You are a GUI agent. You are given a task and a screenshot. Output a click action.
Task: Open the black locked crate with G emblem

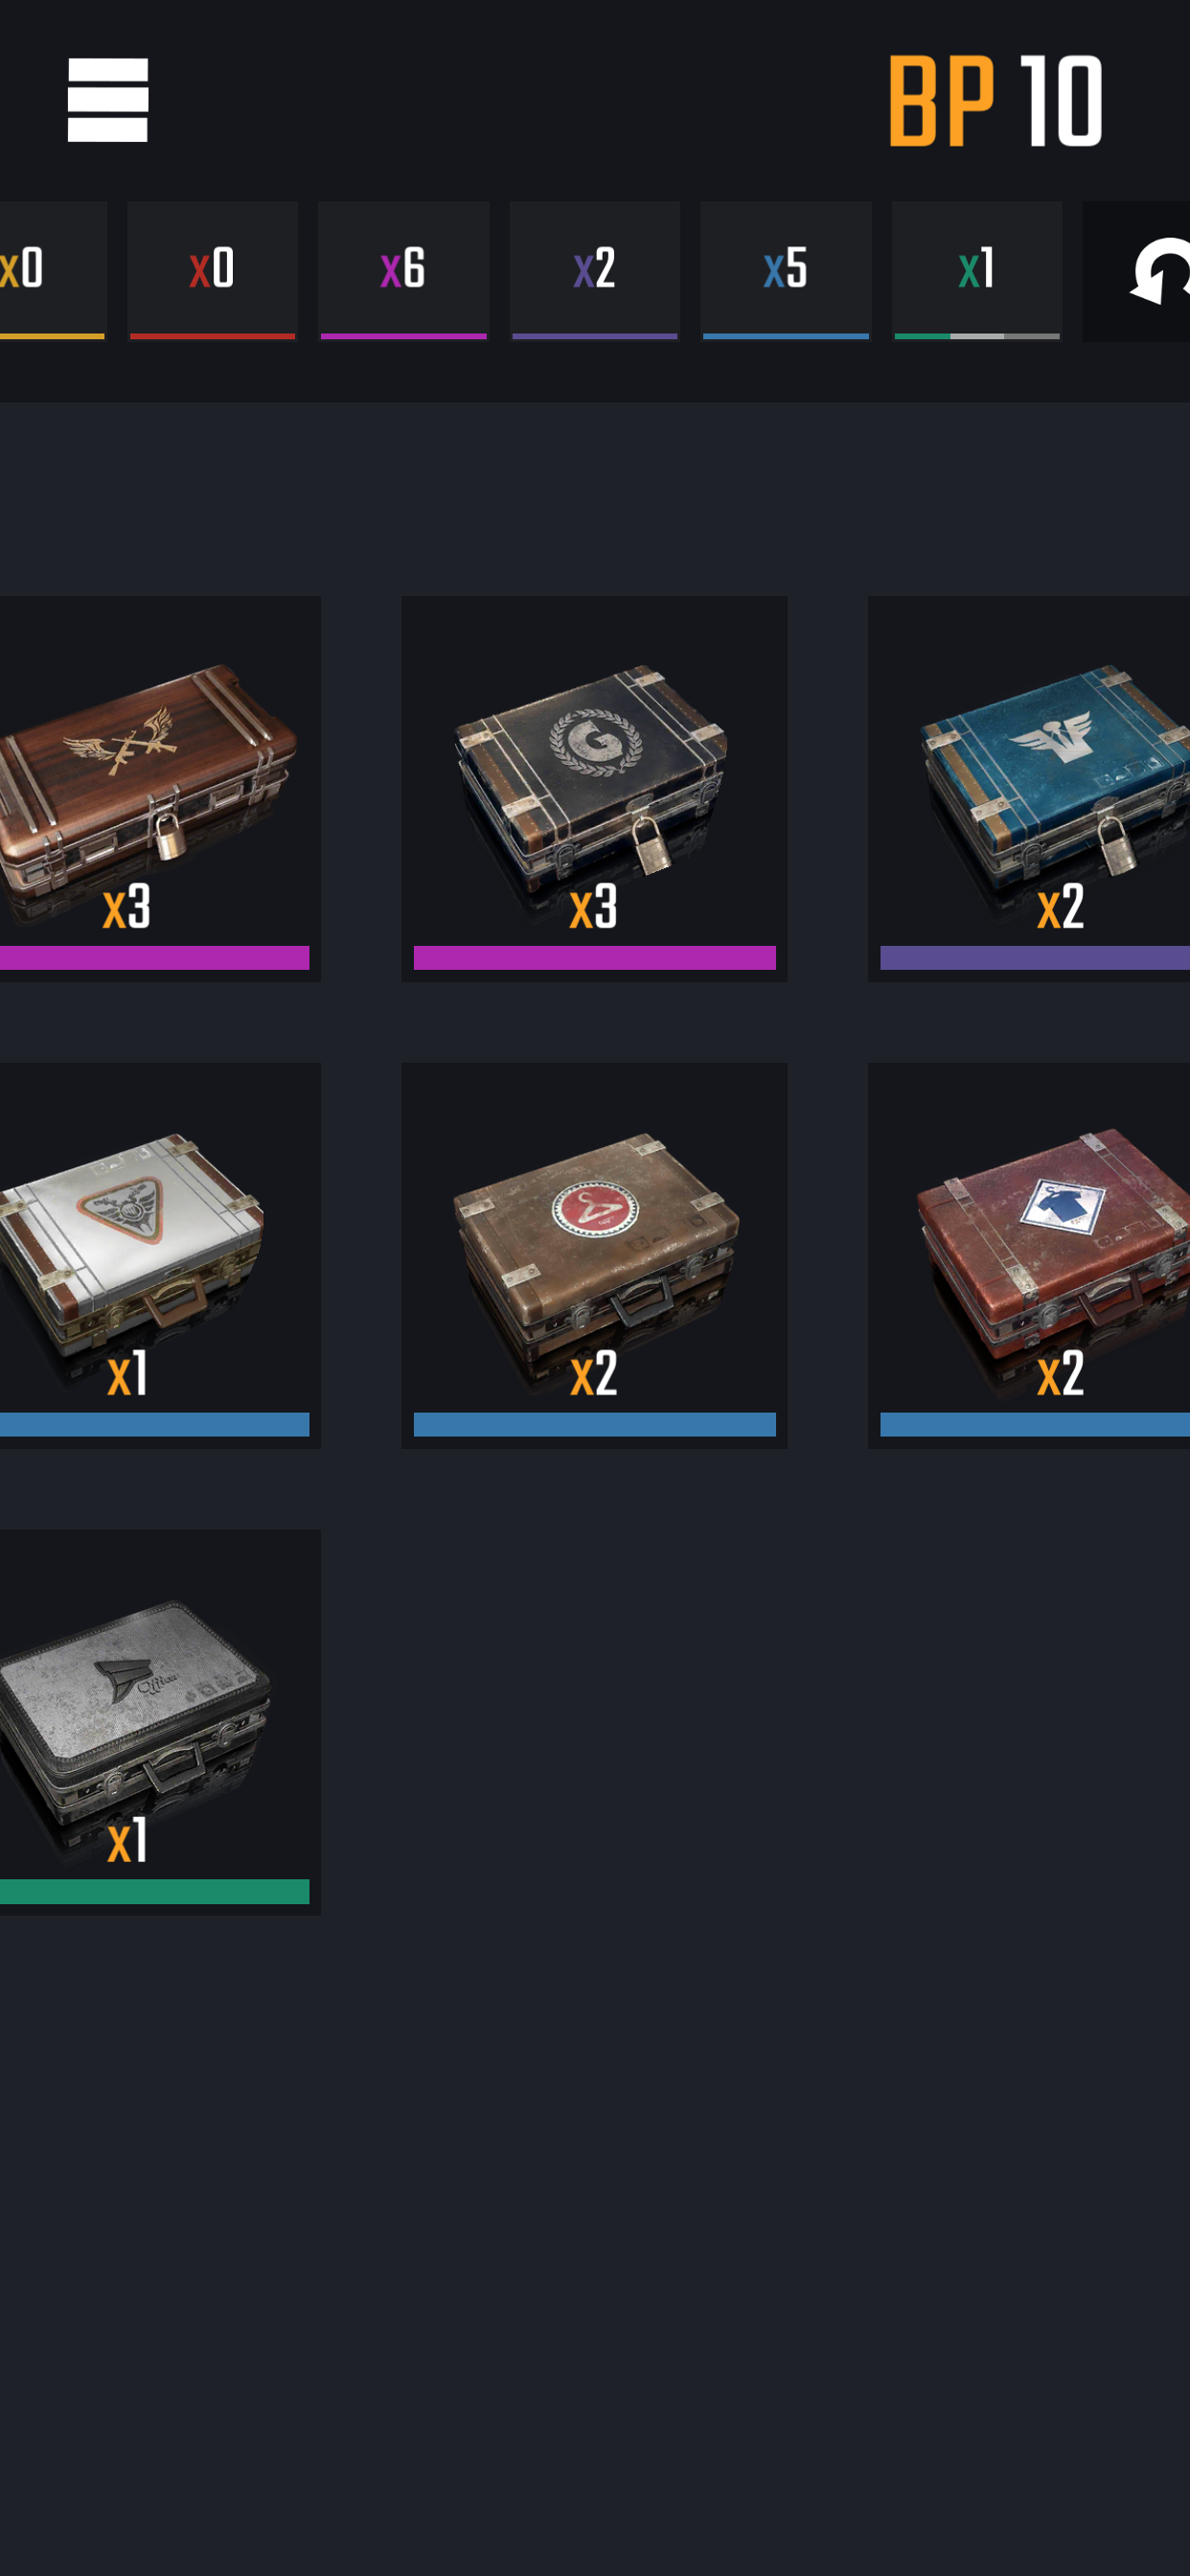[x=594, y=788]
